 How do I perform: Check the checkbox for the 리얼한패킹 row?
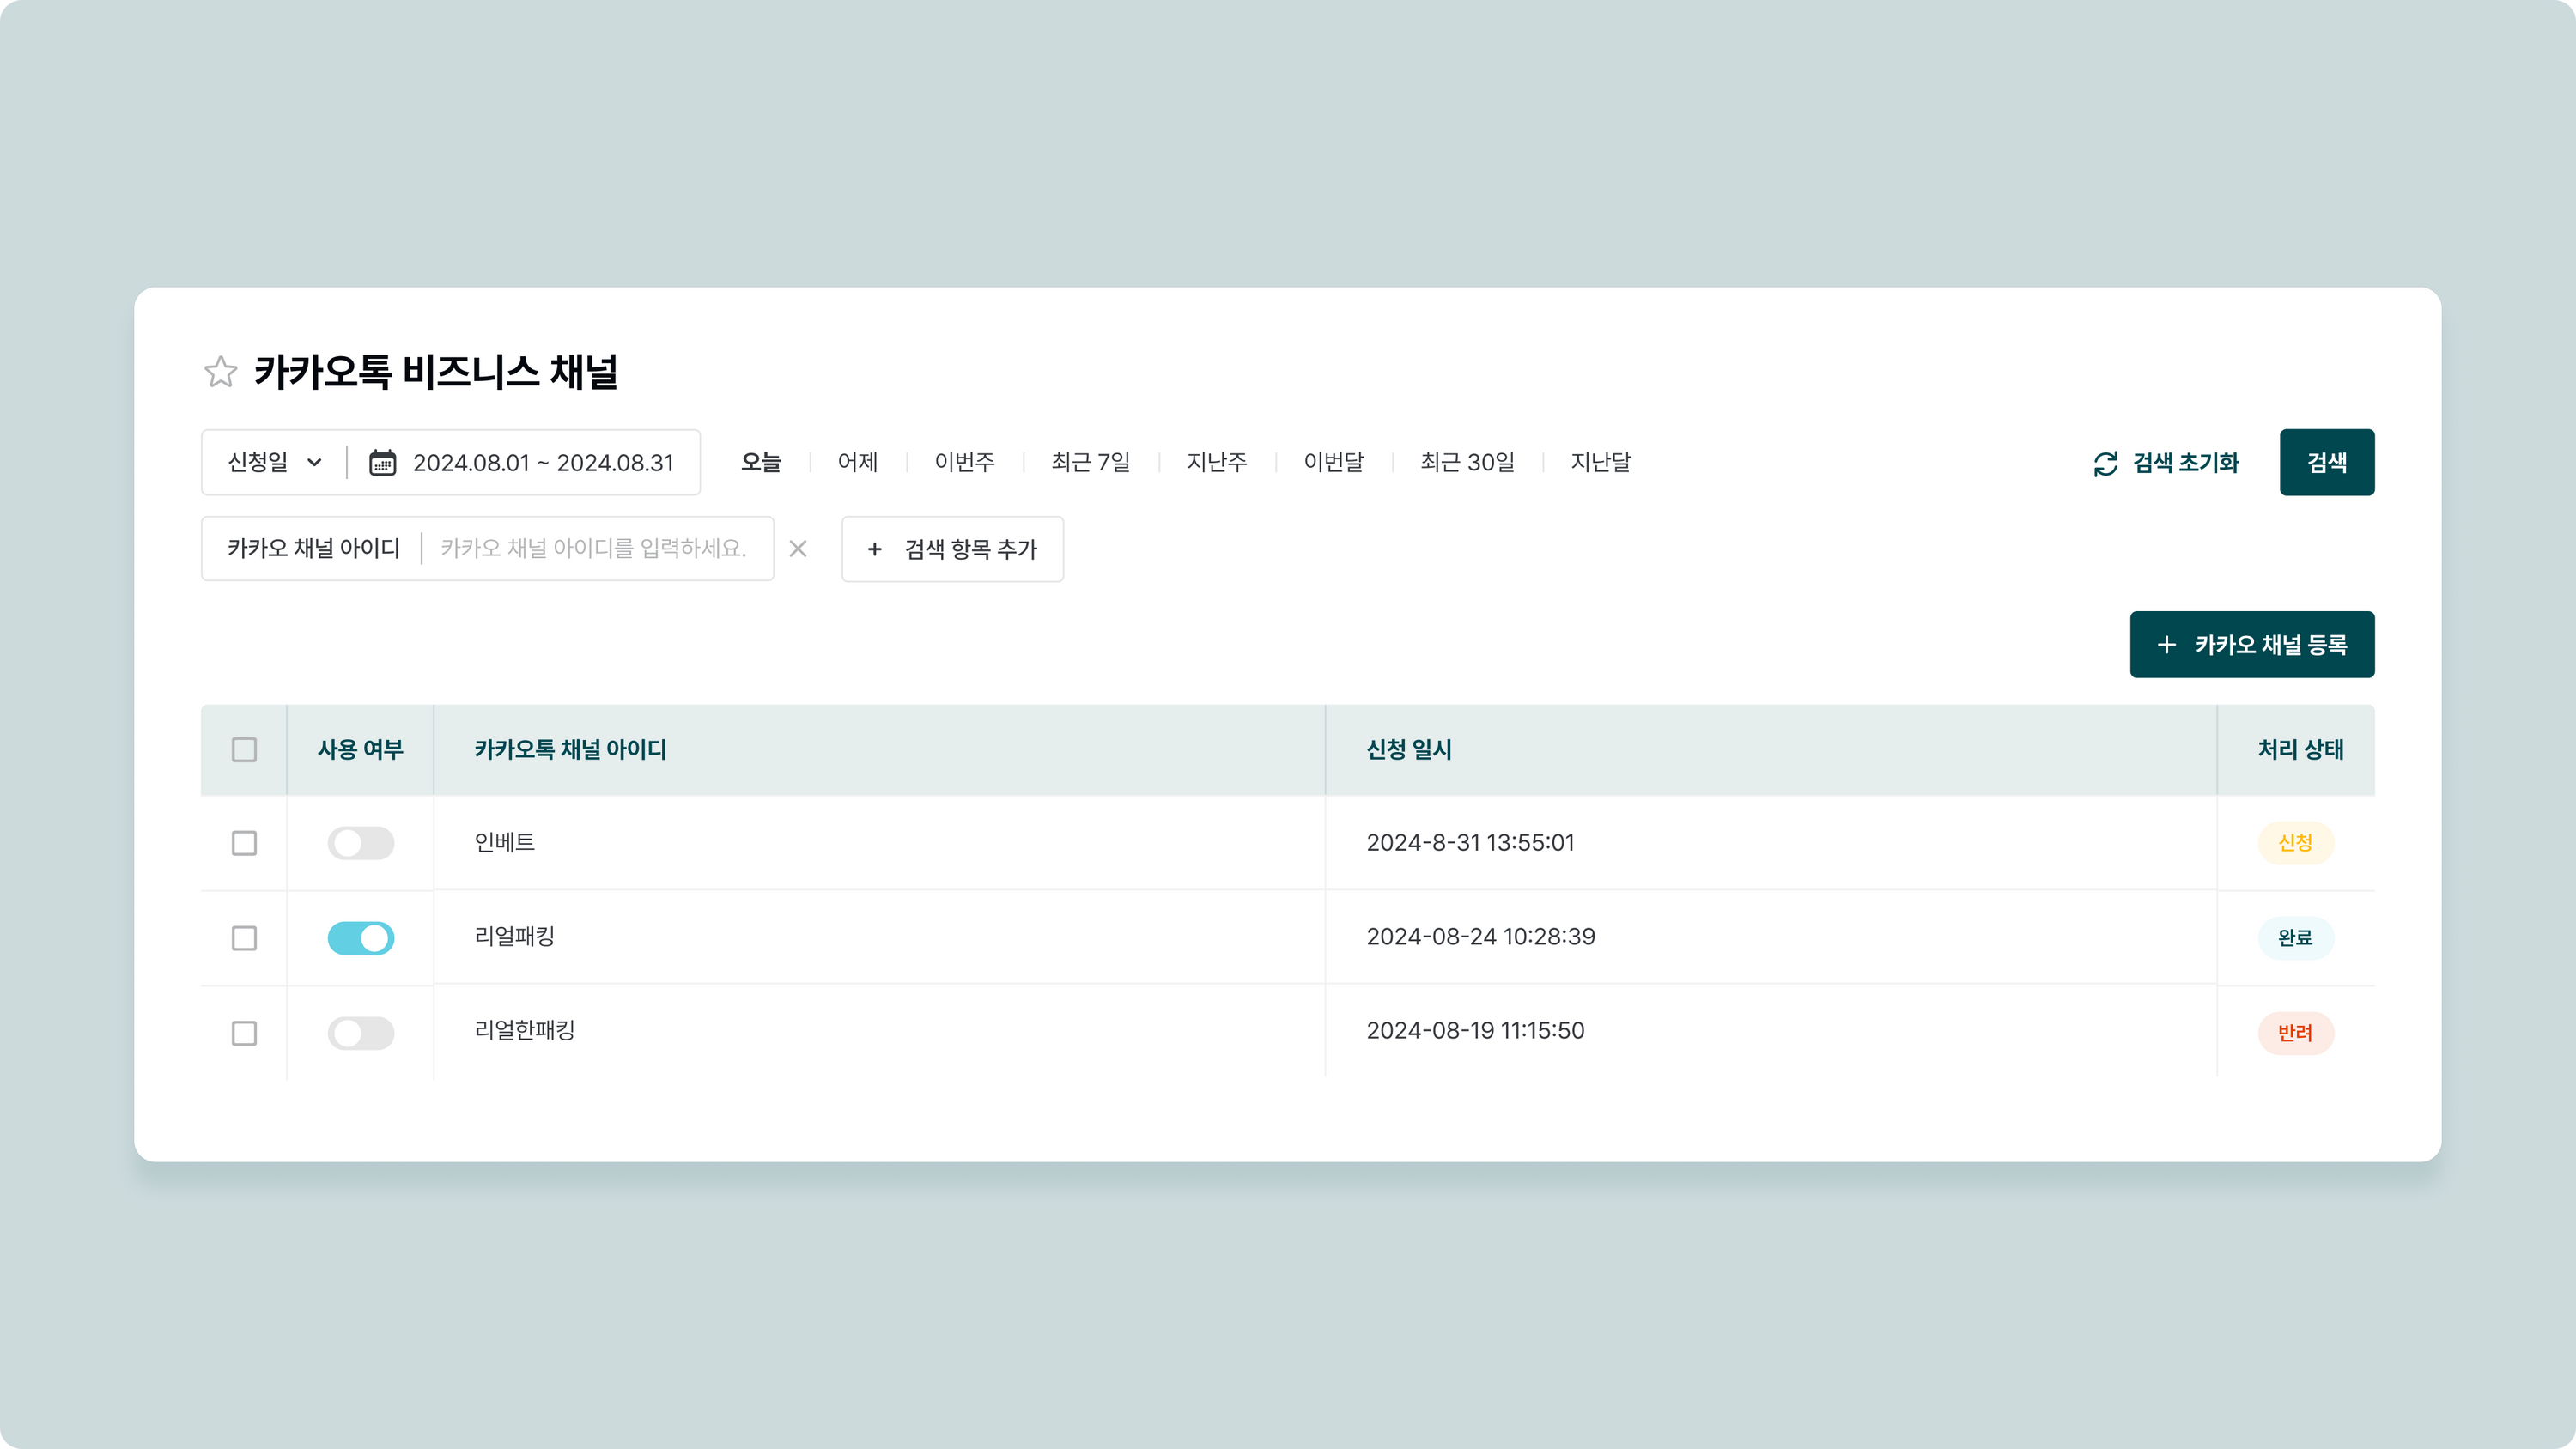pos(244,1033)
